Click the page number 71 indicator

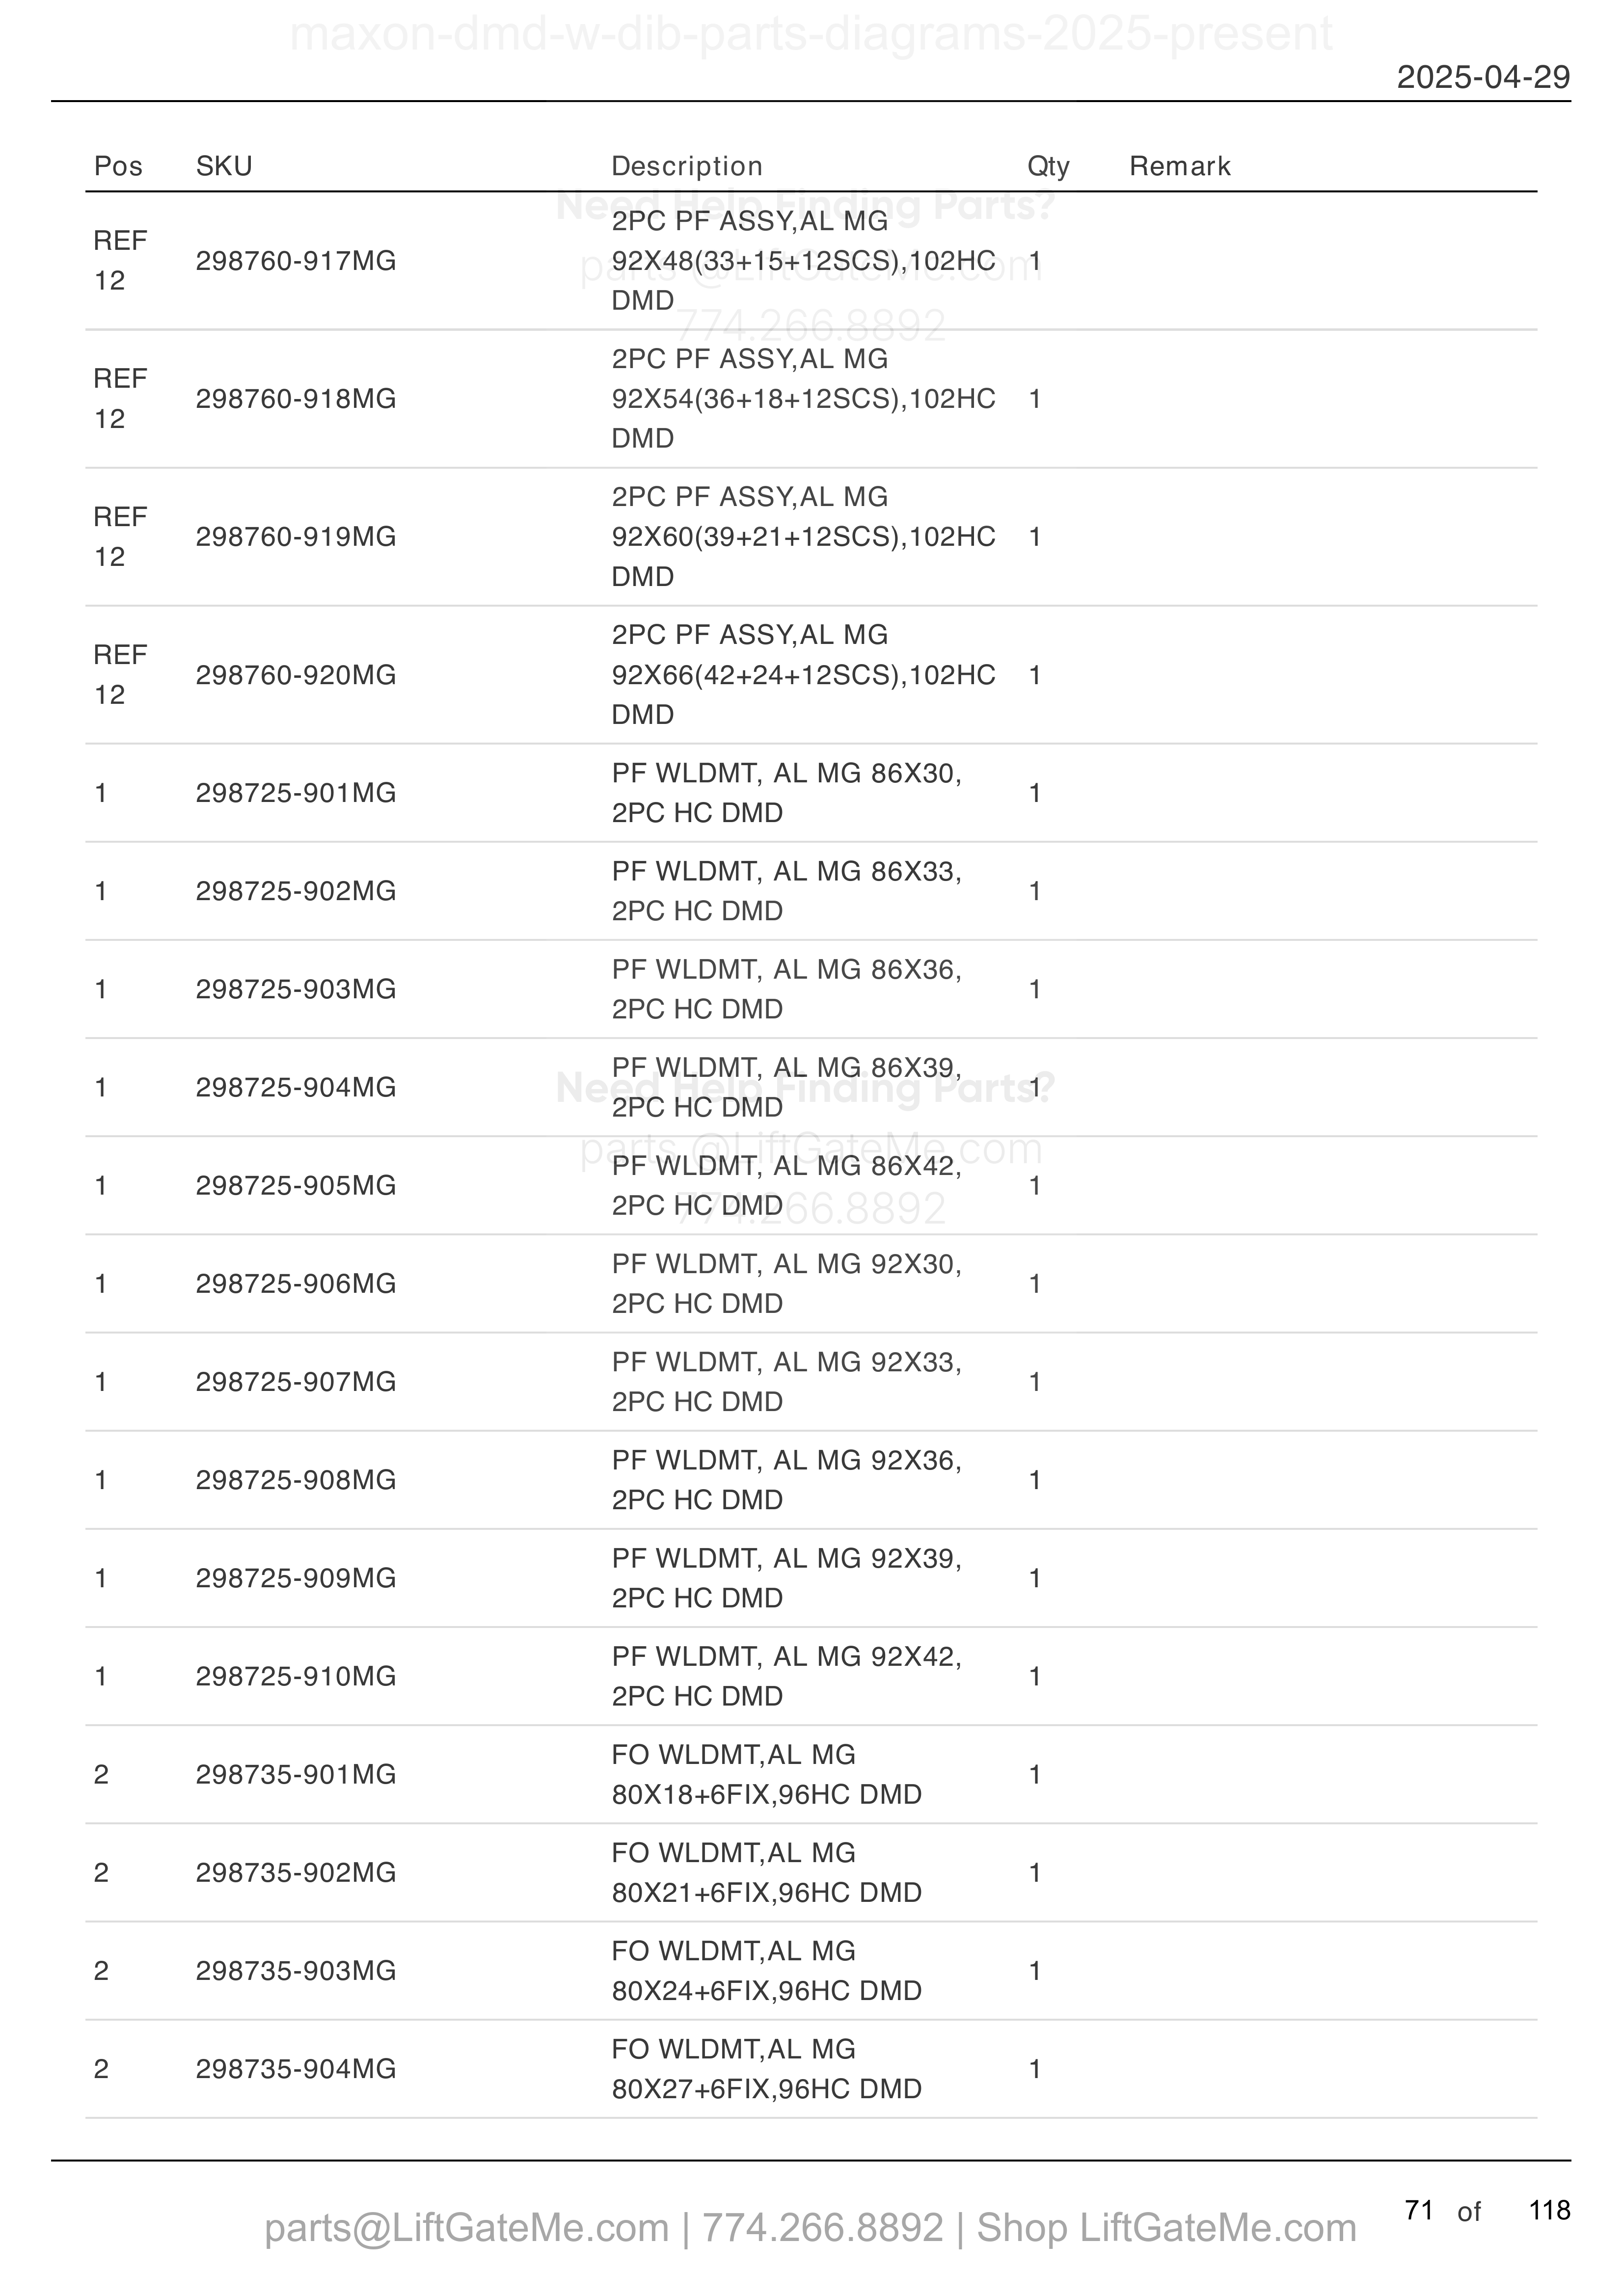pos(1419,2210)
